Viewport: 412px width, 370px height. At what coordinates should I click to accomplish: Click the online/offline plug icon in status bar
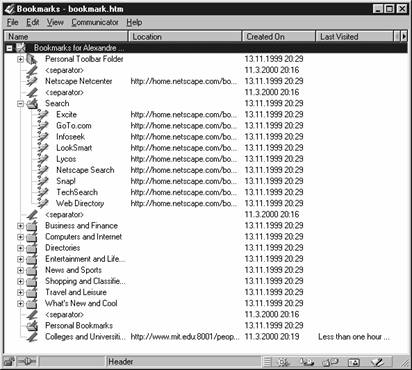click(x=27, y=361)
